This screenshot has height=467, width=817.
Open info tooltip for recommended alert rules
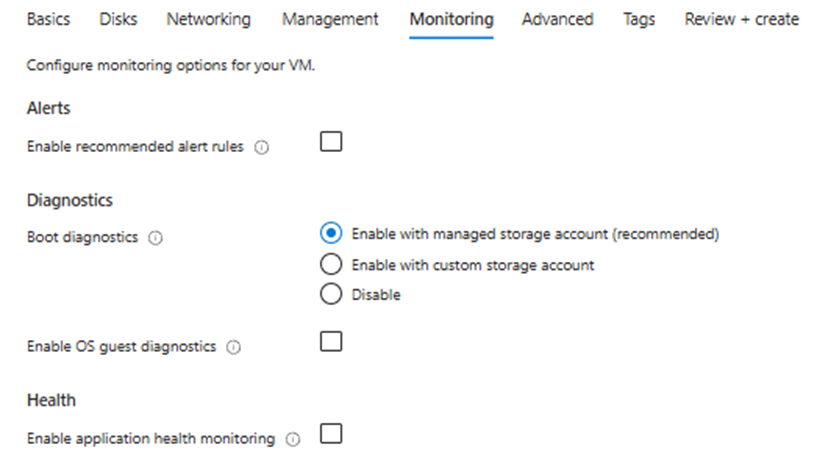coord(262,147)
